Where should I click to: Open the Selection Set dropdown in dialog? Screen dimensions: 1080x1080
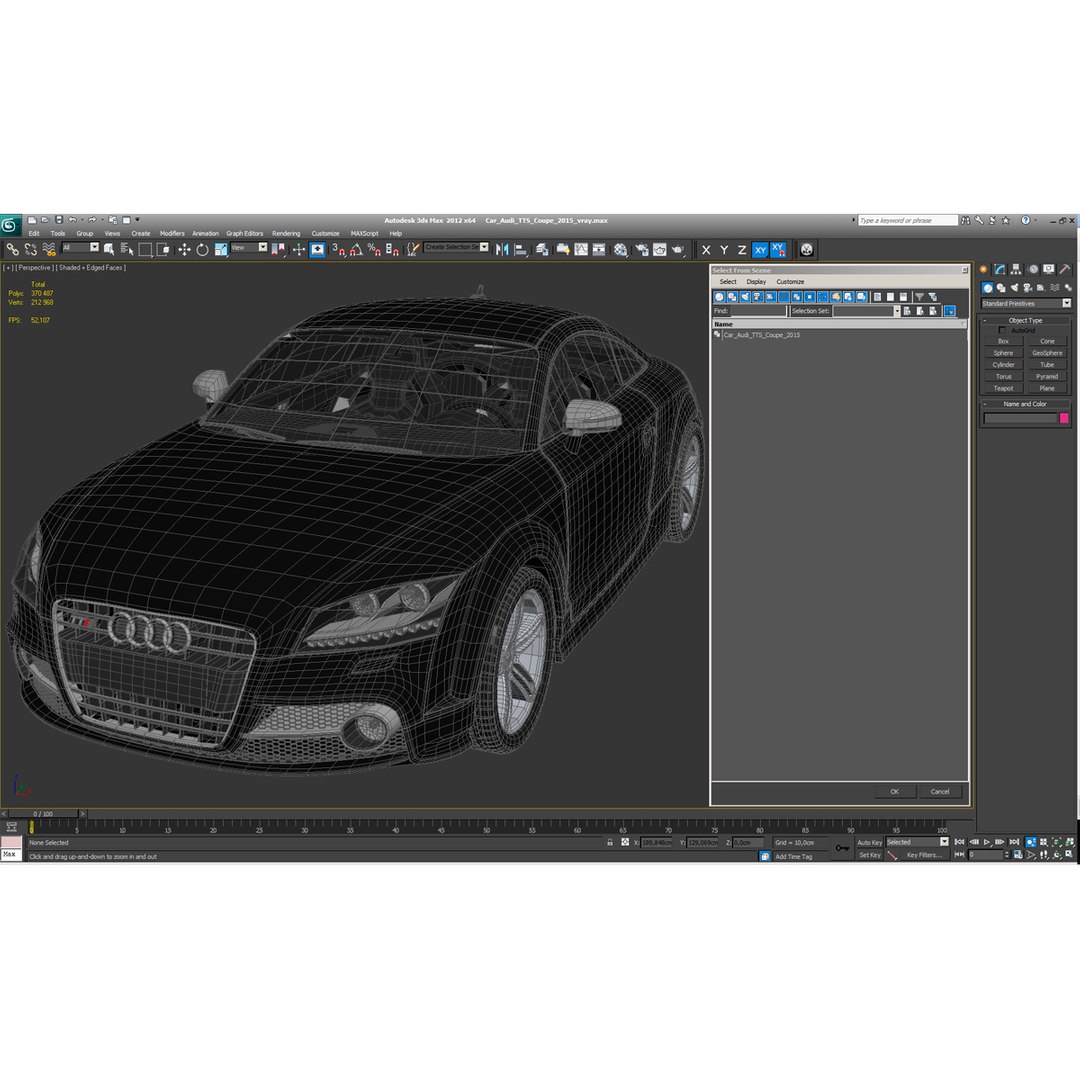866,311
